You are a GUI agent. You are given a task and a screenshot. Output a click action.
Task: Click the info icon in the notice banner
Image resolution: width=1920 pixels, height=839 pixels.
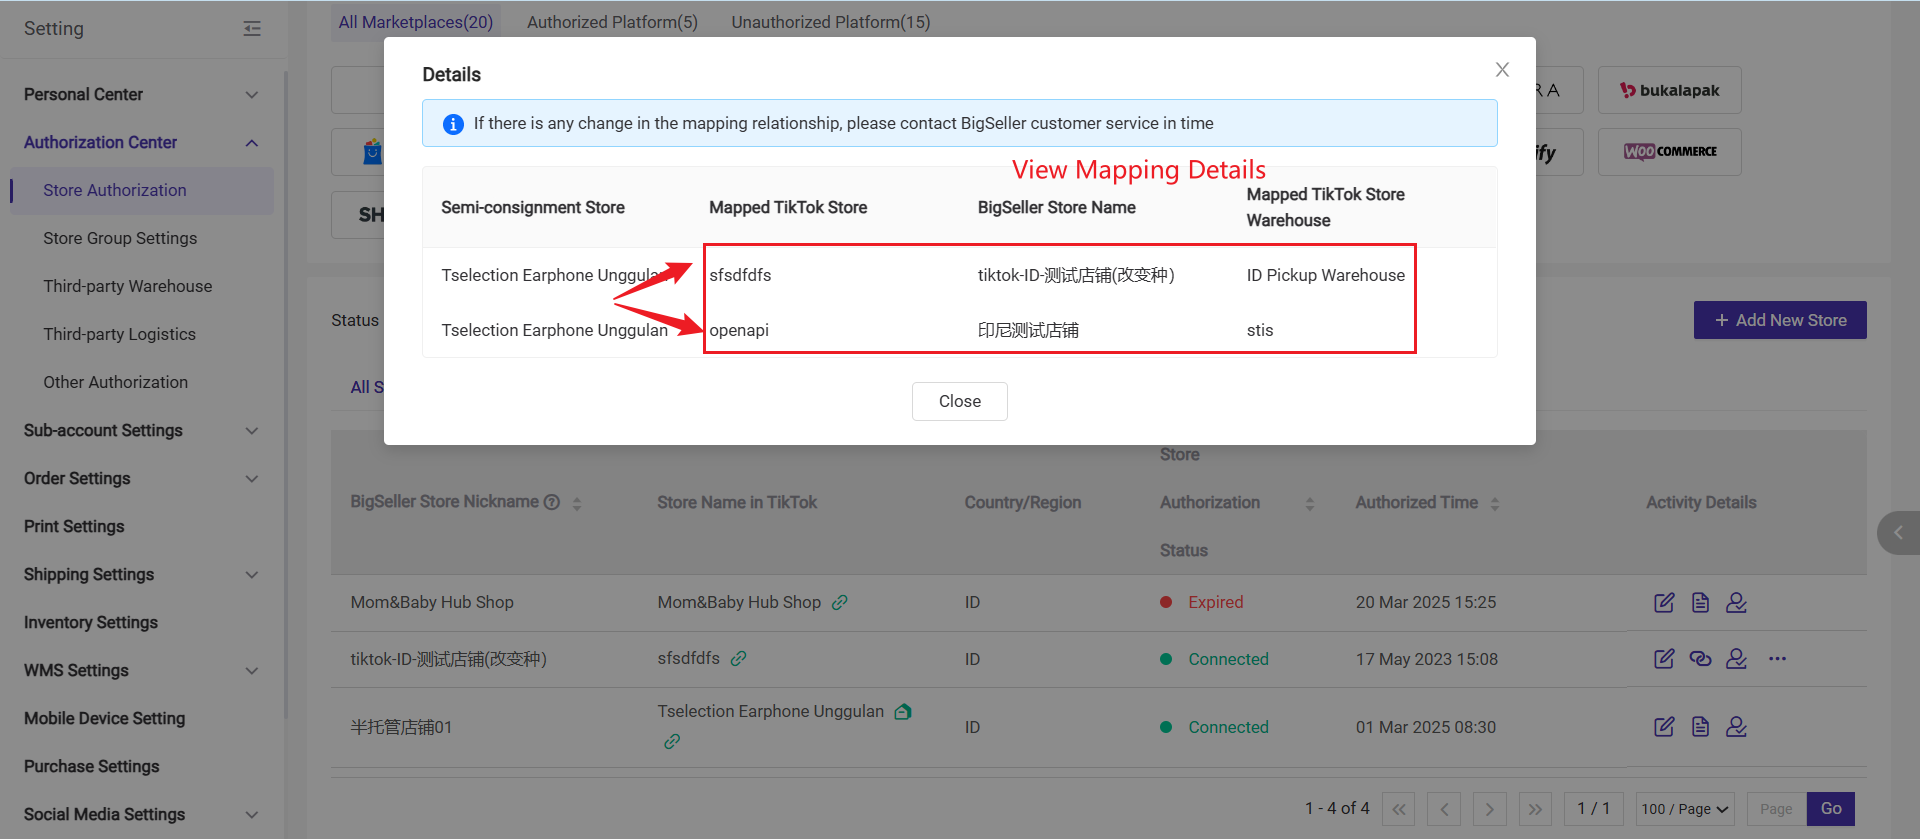pyautogui.click(x=453, y=124)
